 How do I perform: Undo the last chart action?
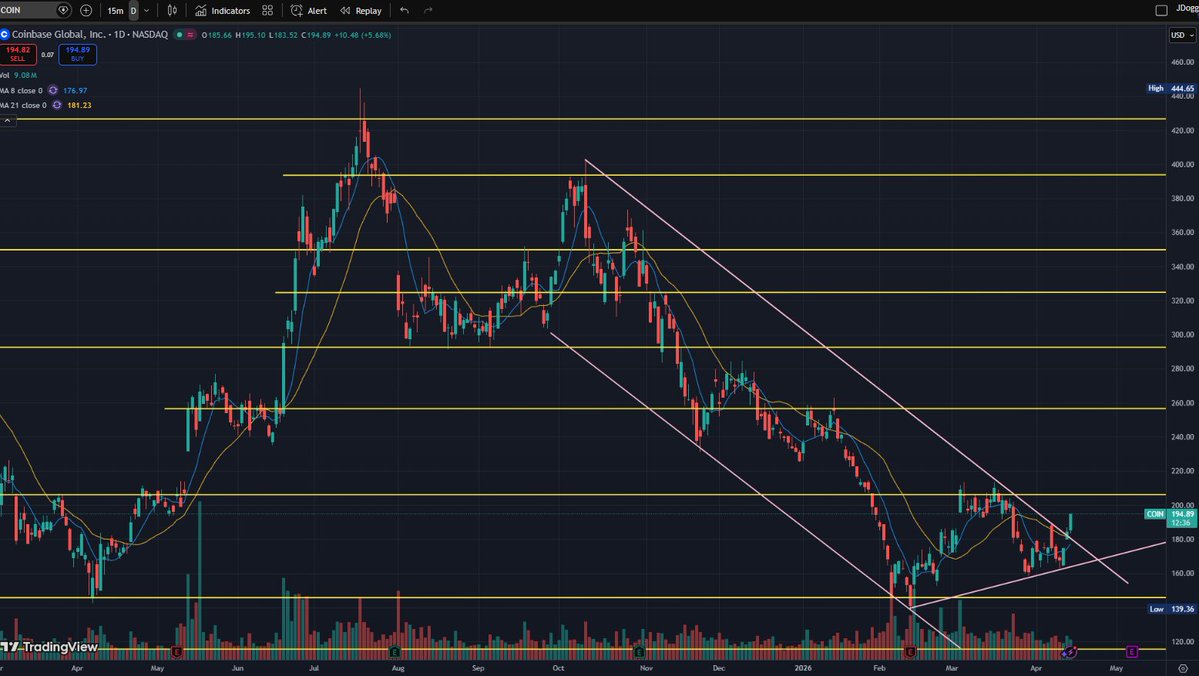405,11
